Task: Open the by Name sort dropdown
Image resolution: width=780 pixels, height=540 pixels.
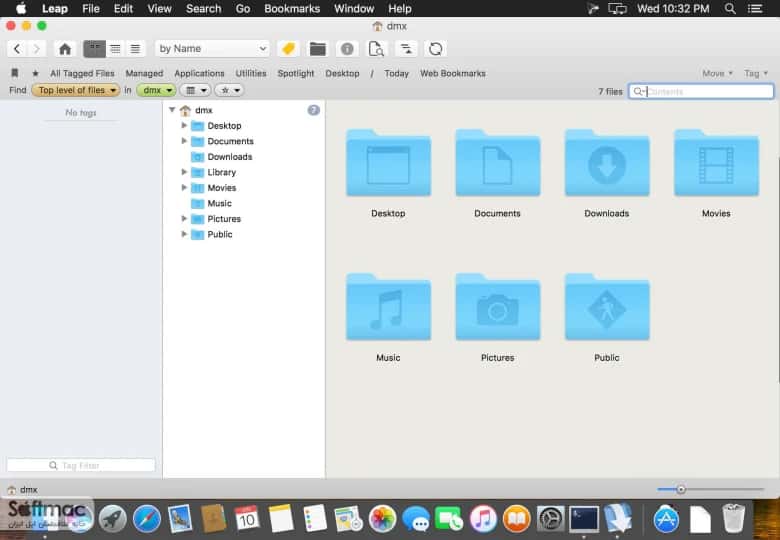Action: tap(212, 49)
